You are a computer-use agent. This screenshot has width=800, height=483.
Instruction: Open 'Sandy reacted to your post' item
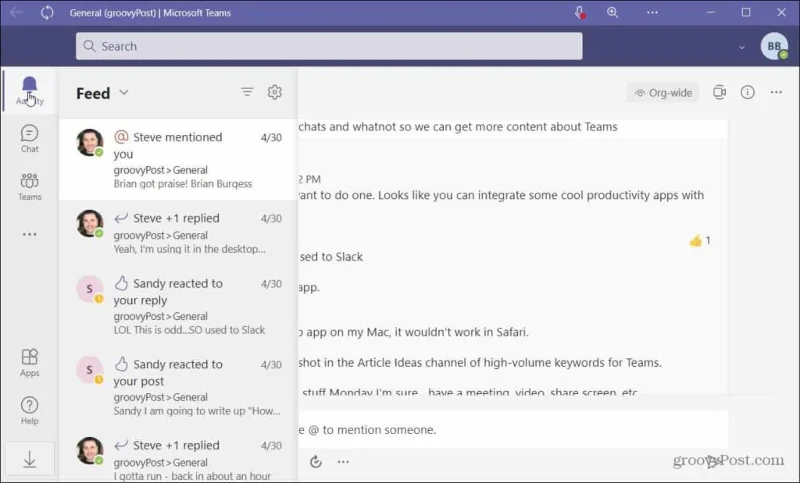[x=178, y=387]
